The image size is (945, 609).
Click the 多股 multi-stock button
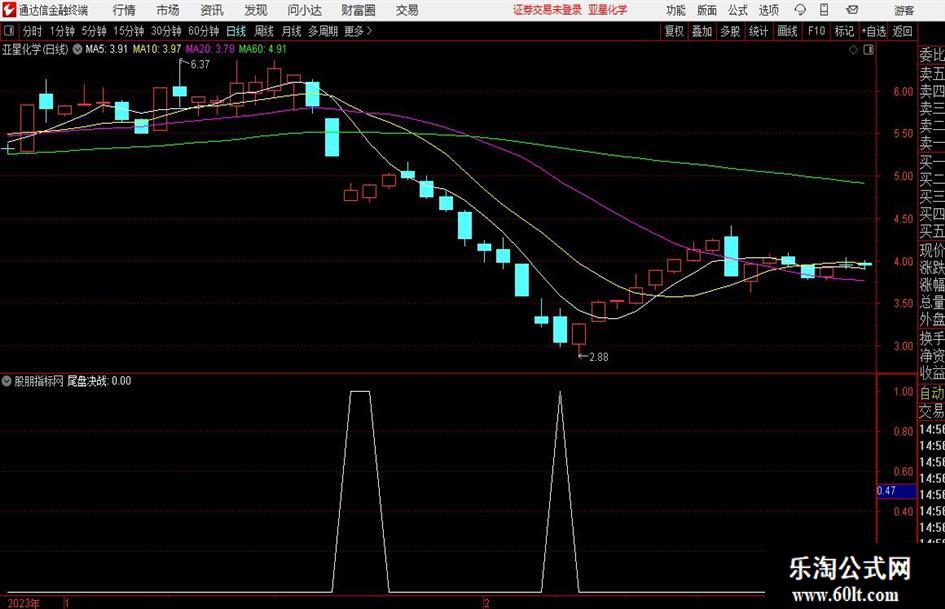(x=730, y=31)
